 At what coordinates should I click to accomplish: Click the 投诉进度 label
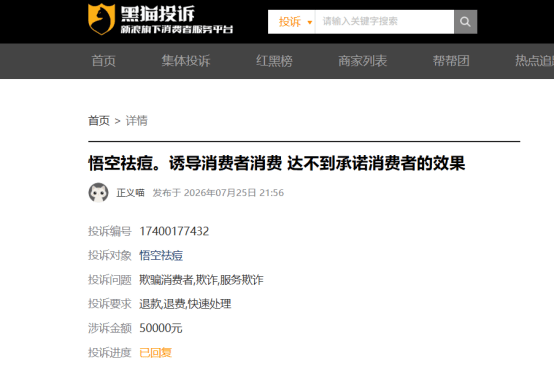click(110, 352)
